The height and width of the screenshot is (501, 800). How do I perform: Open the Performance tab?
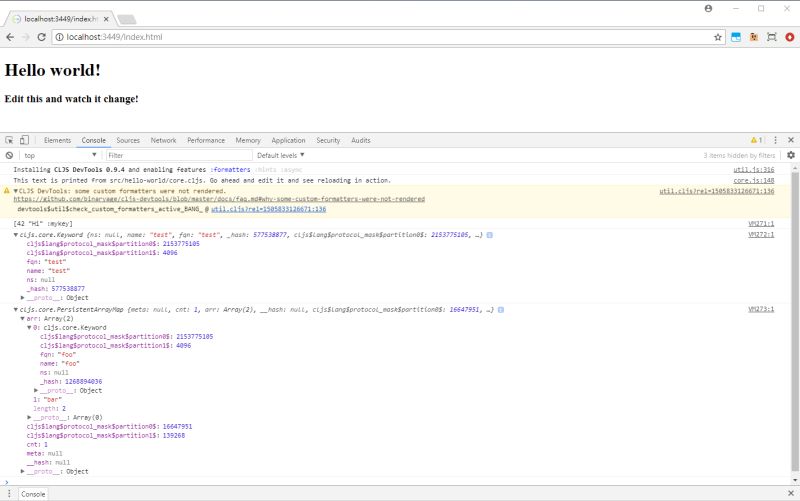(206, 140)
